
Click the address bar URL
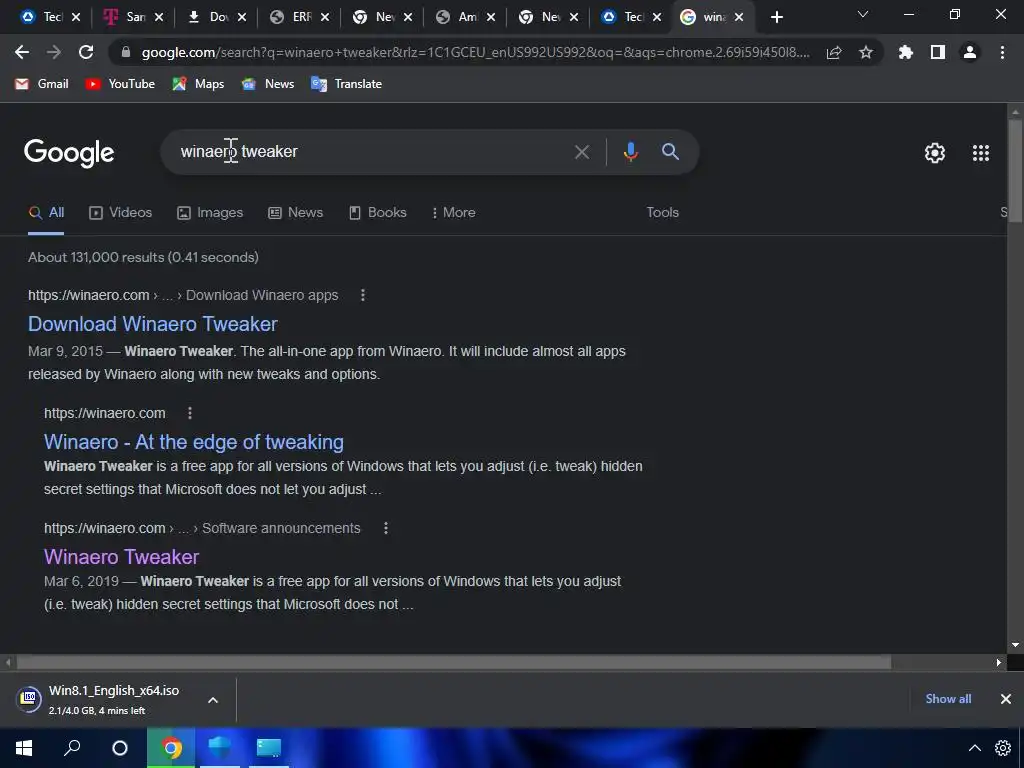point(475,52)
